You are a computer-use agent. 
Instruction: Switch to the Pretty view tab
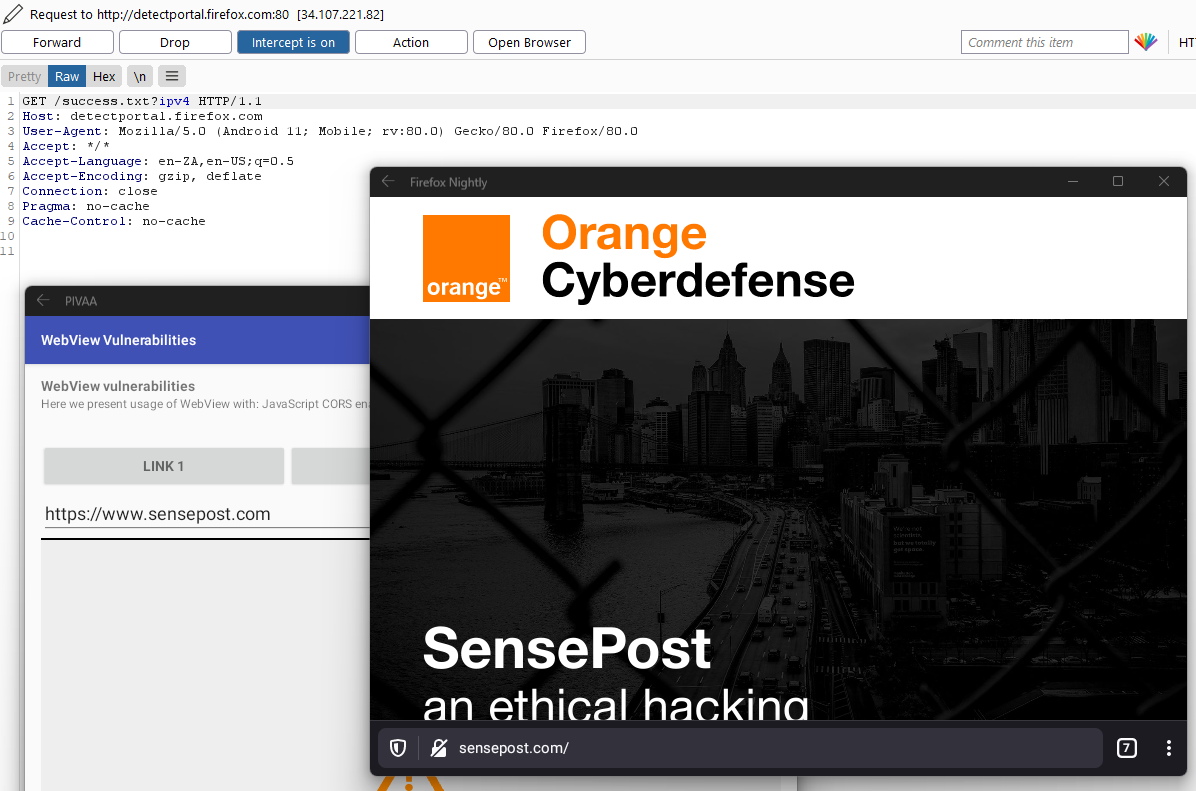[25, 77]
